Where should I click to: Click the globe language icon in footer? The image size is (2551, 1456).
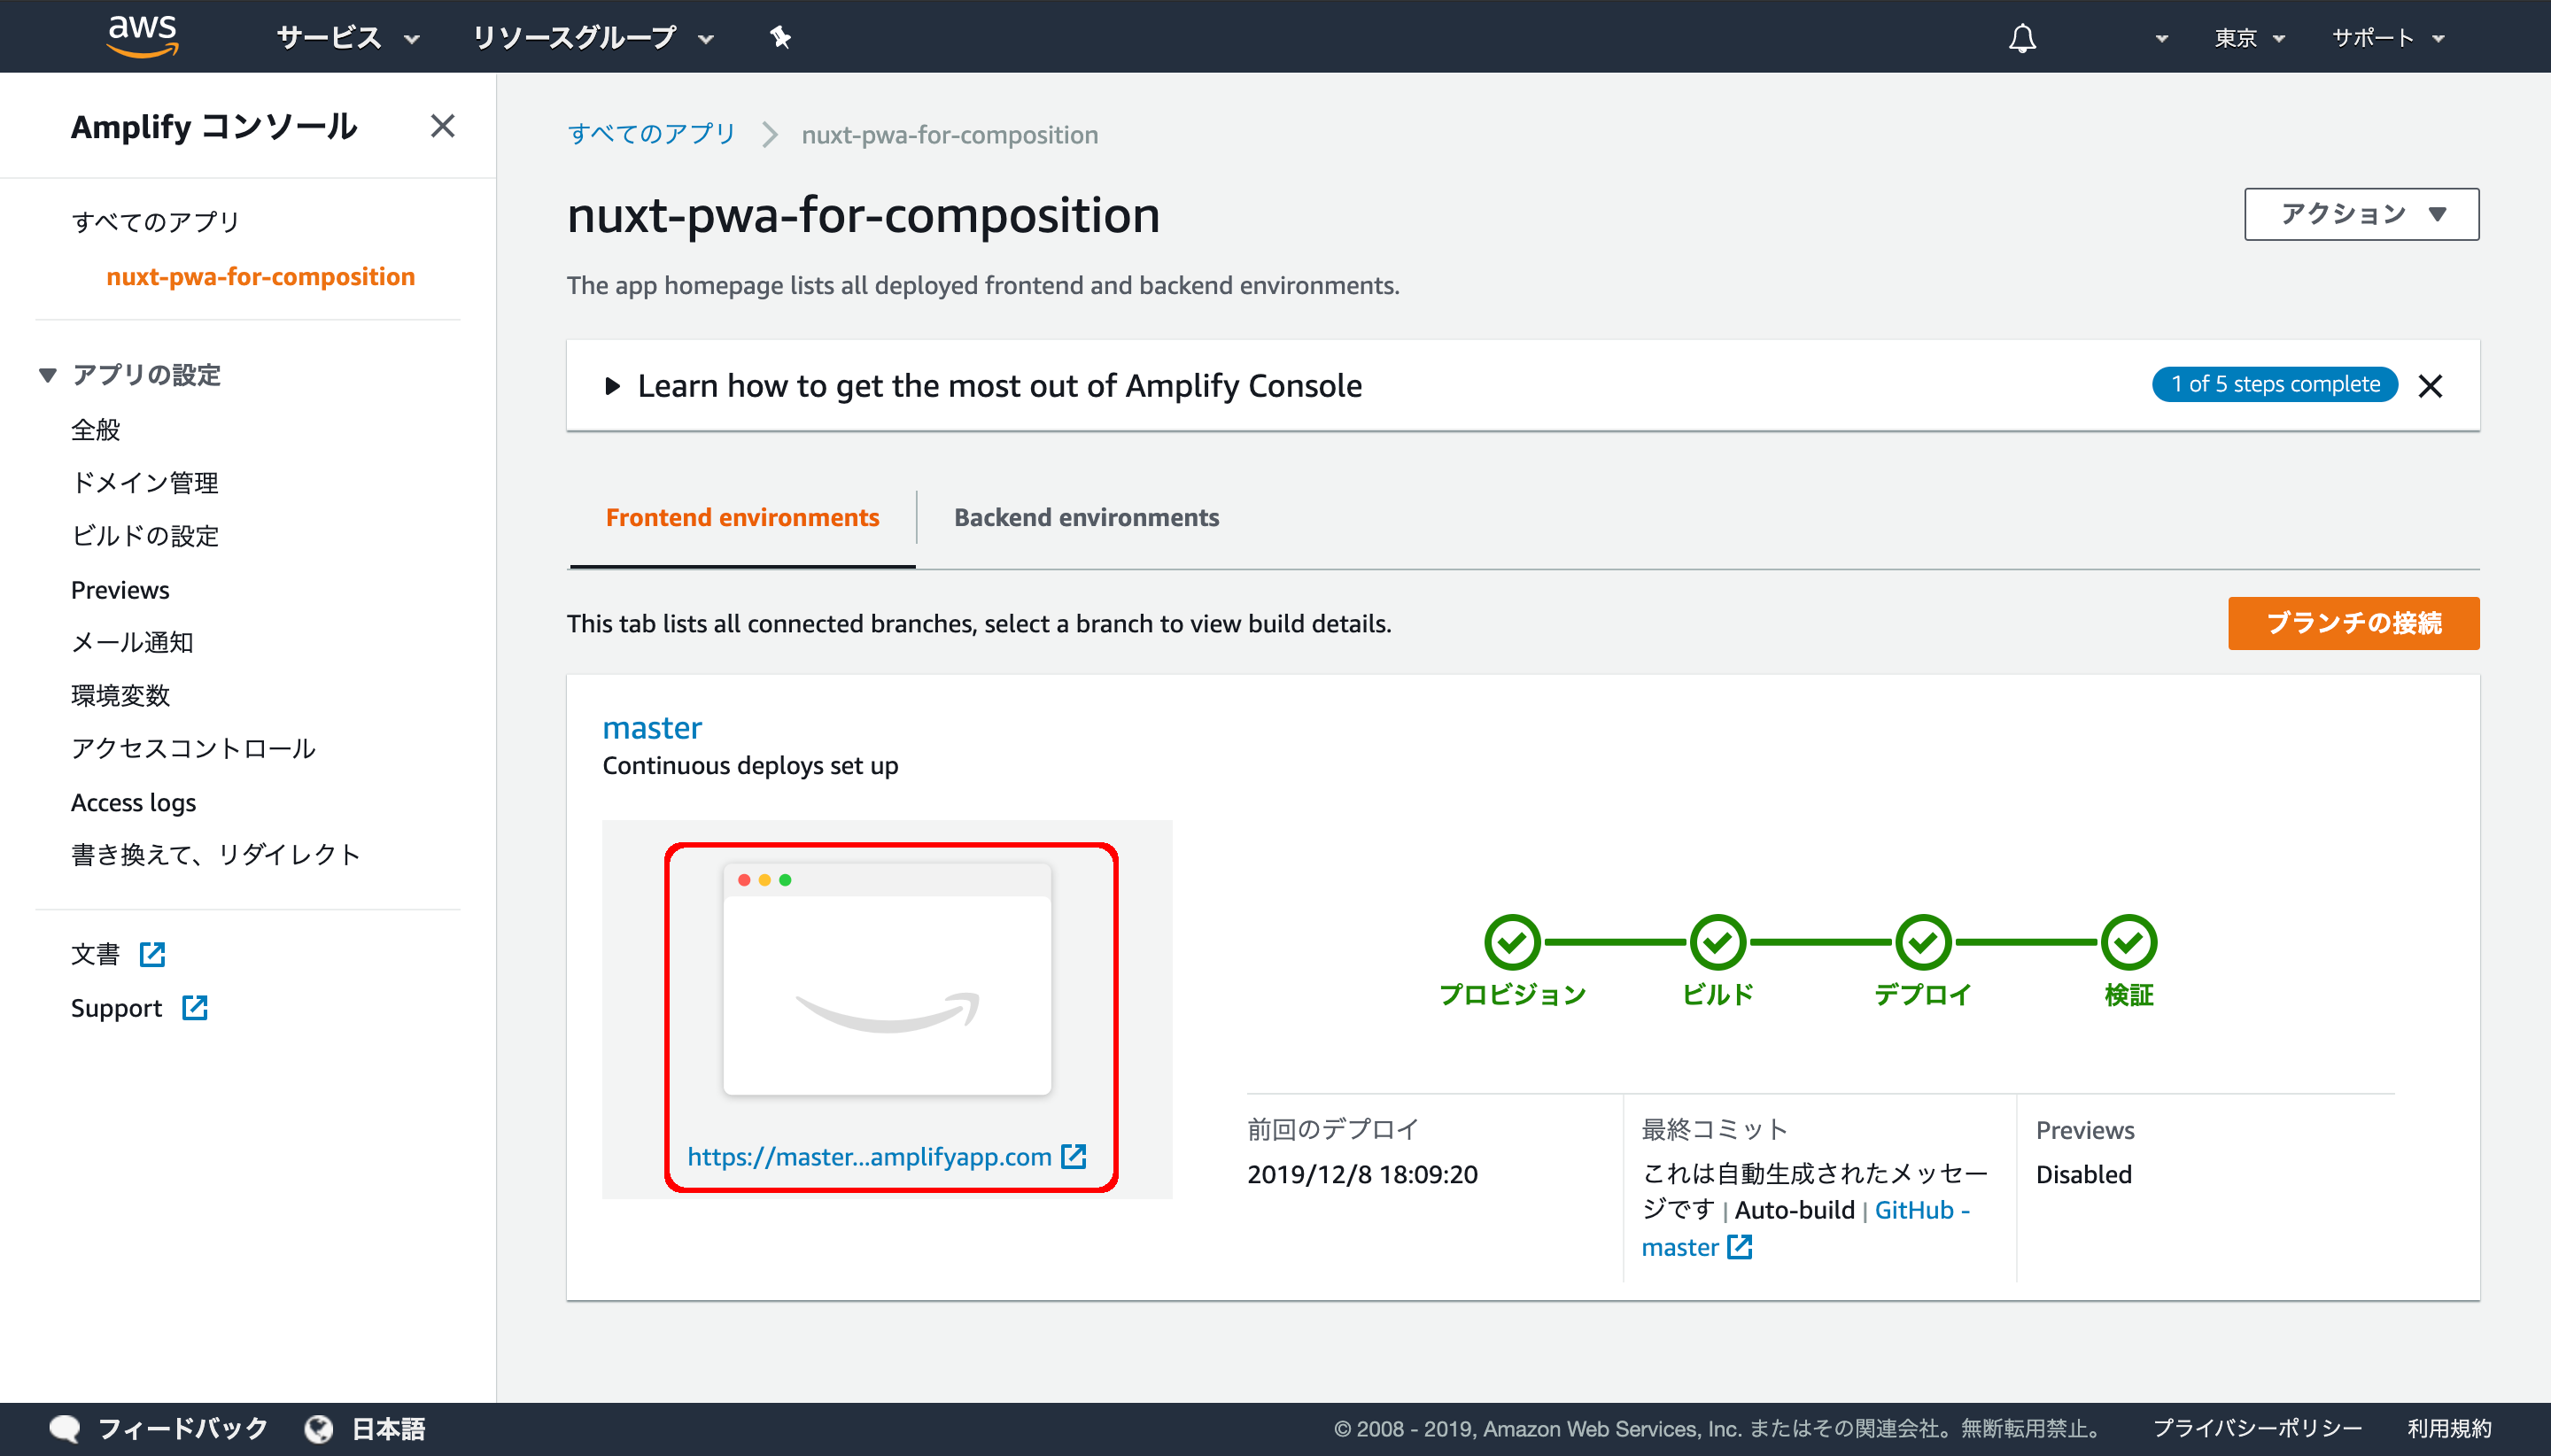point(319,1429)
